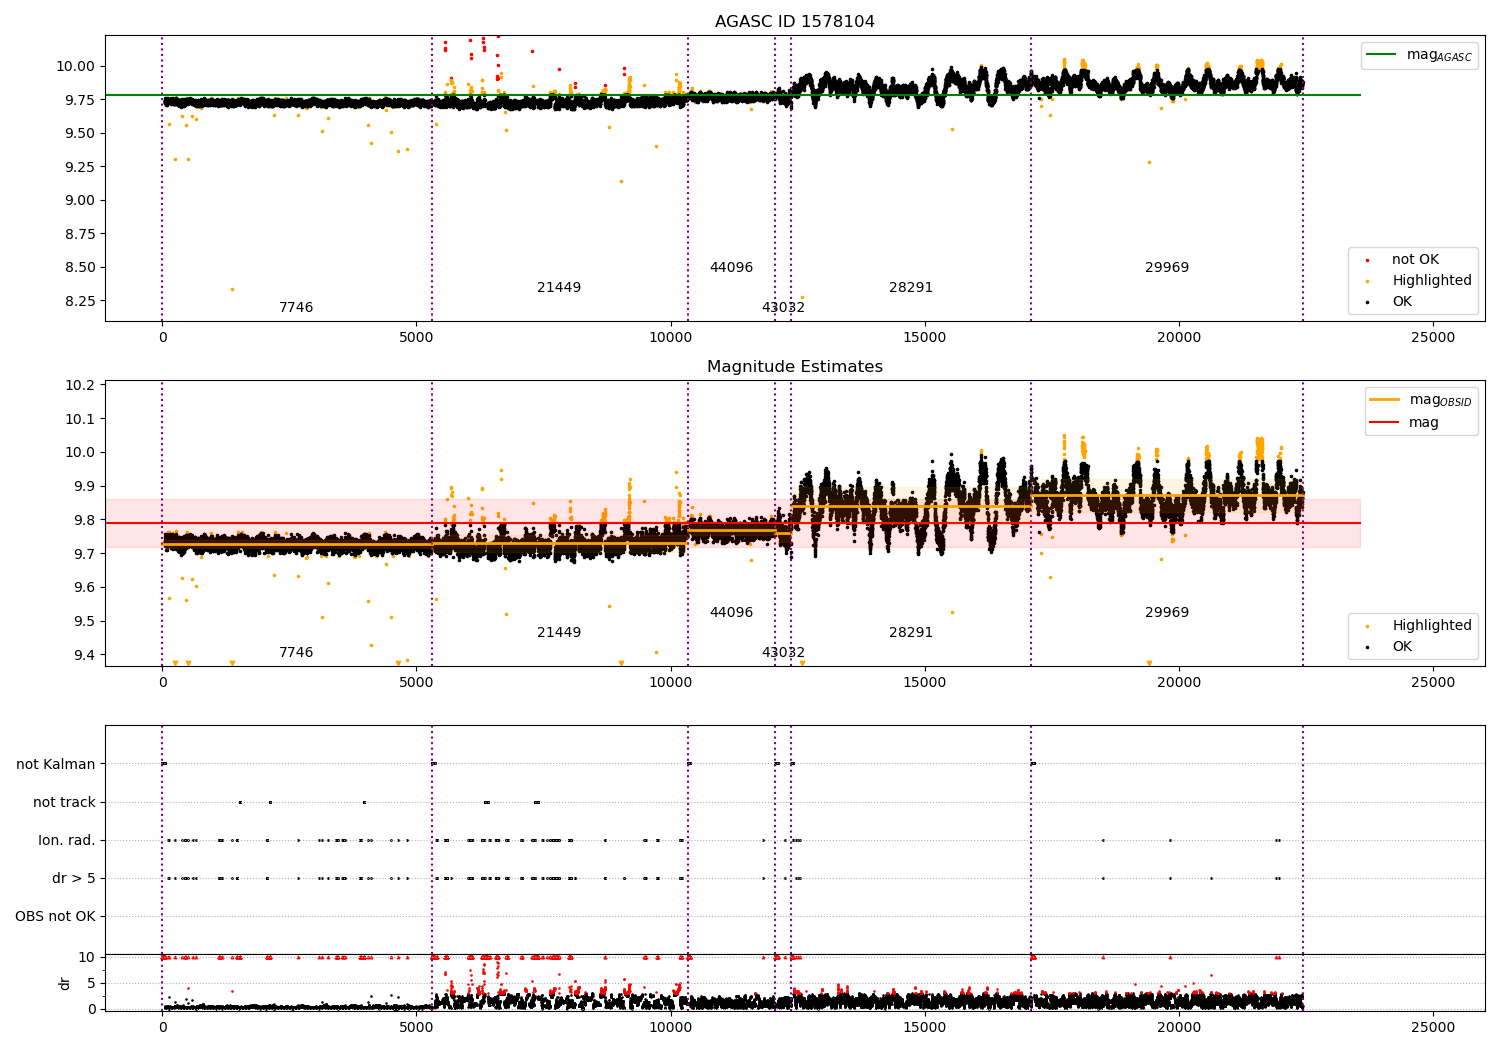This screenshot has width=1500, height=1050.
Task: Click obsid label 43032 in Magnitude Estimates plot
Action: tap(783, 653)
